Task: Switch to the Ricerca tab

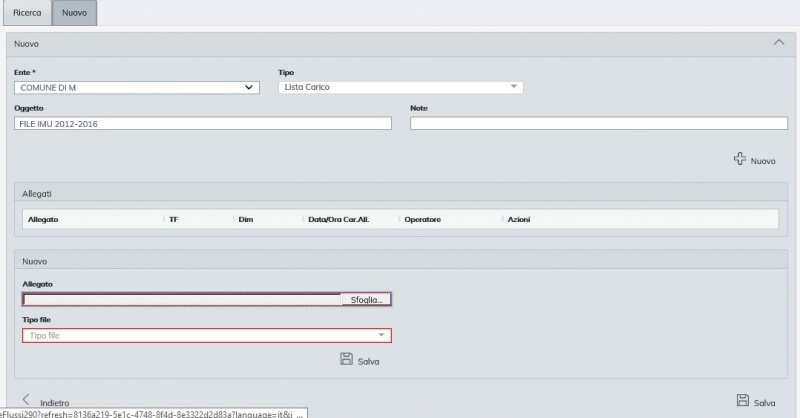Action: point(27,13)
